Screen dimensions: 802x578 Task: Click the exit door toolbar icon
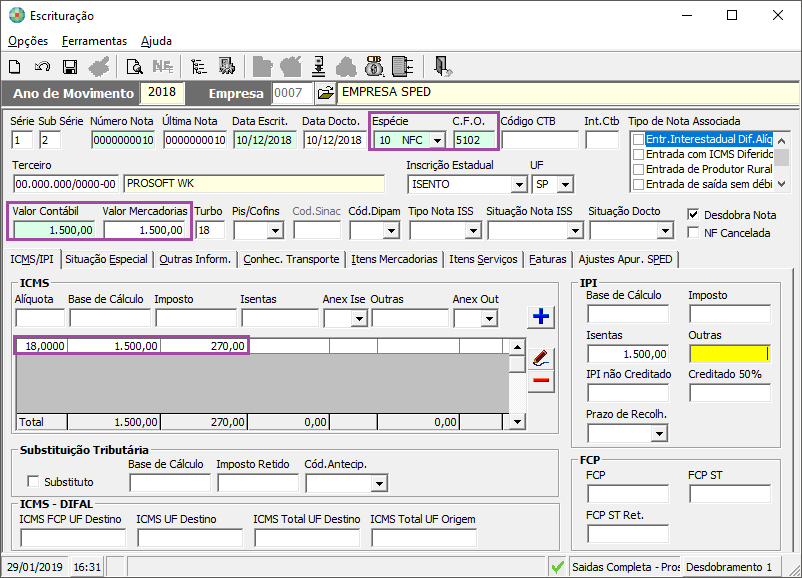443,67
